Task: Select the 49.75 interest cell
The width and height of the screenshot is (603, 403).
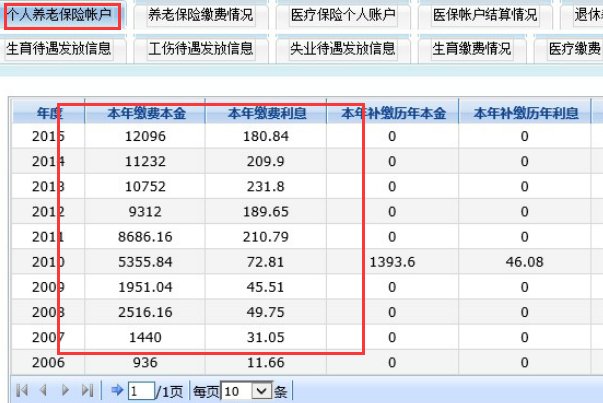Action: 266,312
